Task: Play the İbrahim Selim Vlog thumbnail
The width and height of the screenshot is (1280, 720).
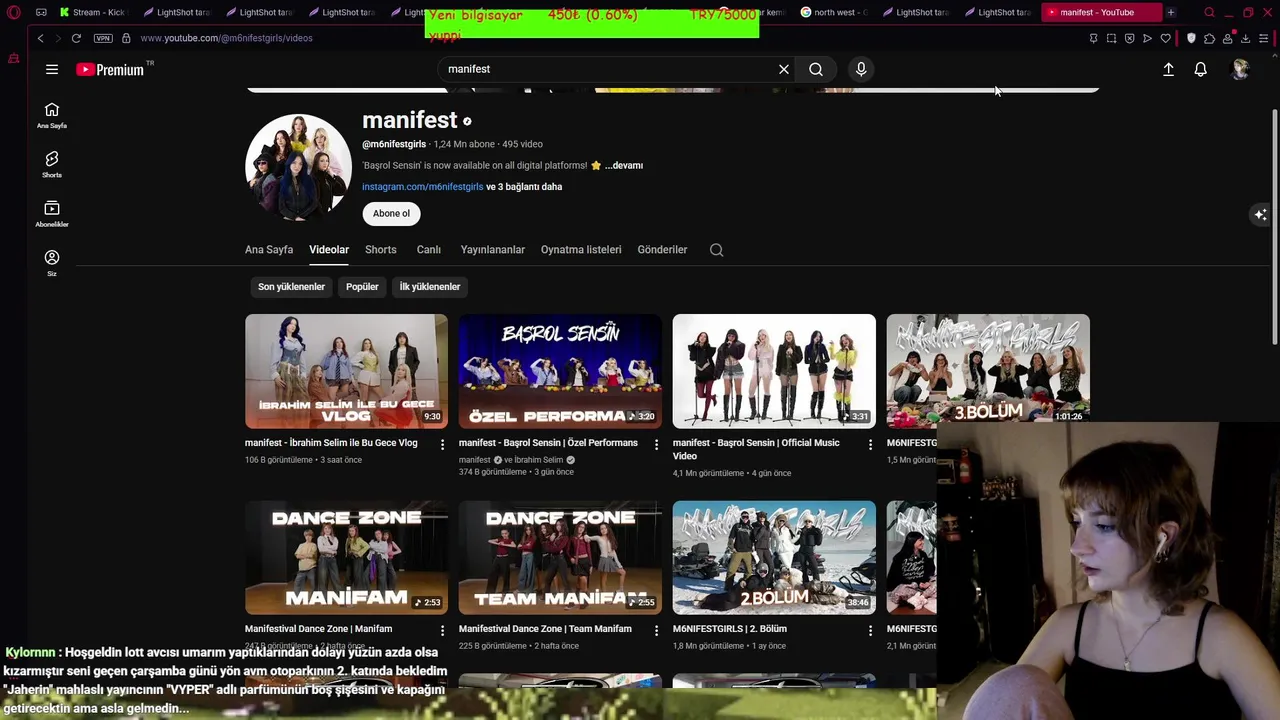Action: 346,371
